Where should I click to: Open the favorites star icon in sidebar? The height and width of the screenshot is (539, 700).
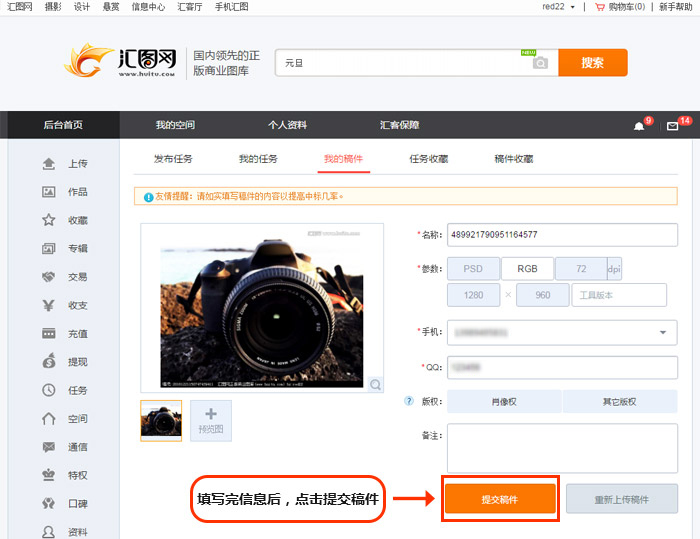click(48, 220)
